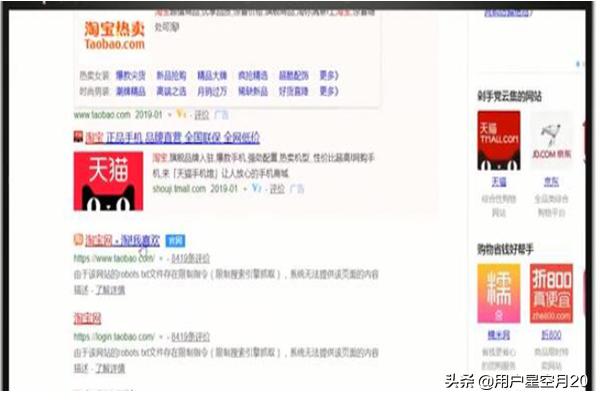Open the 天猫 sidebar text link
The width and height of the screenshot is (600, 400).
pyautogui.click(x=499, y=182)
